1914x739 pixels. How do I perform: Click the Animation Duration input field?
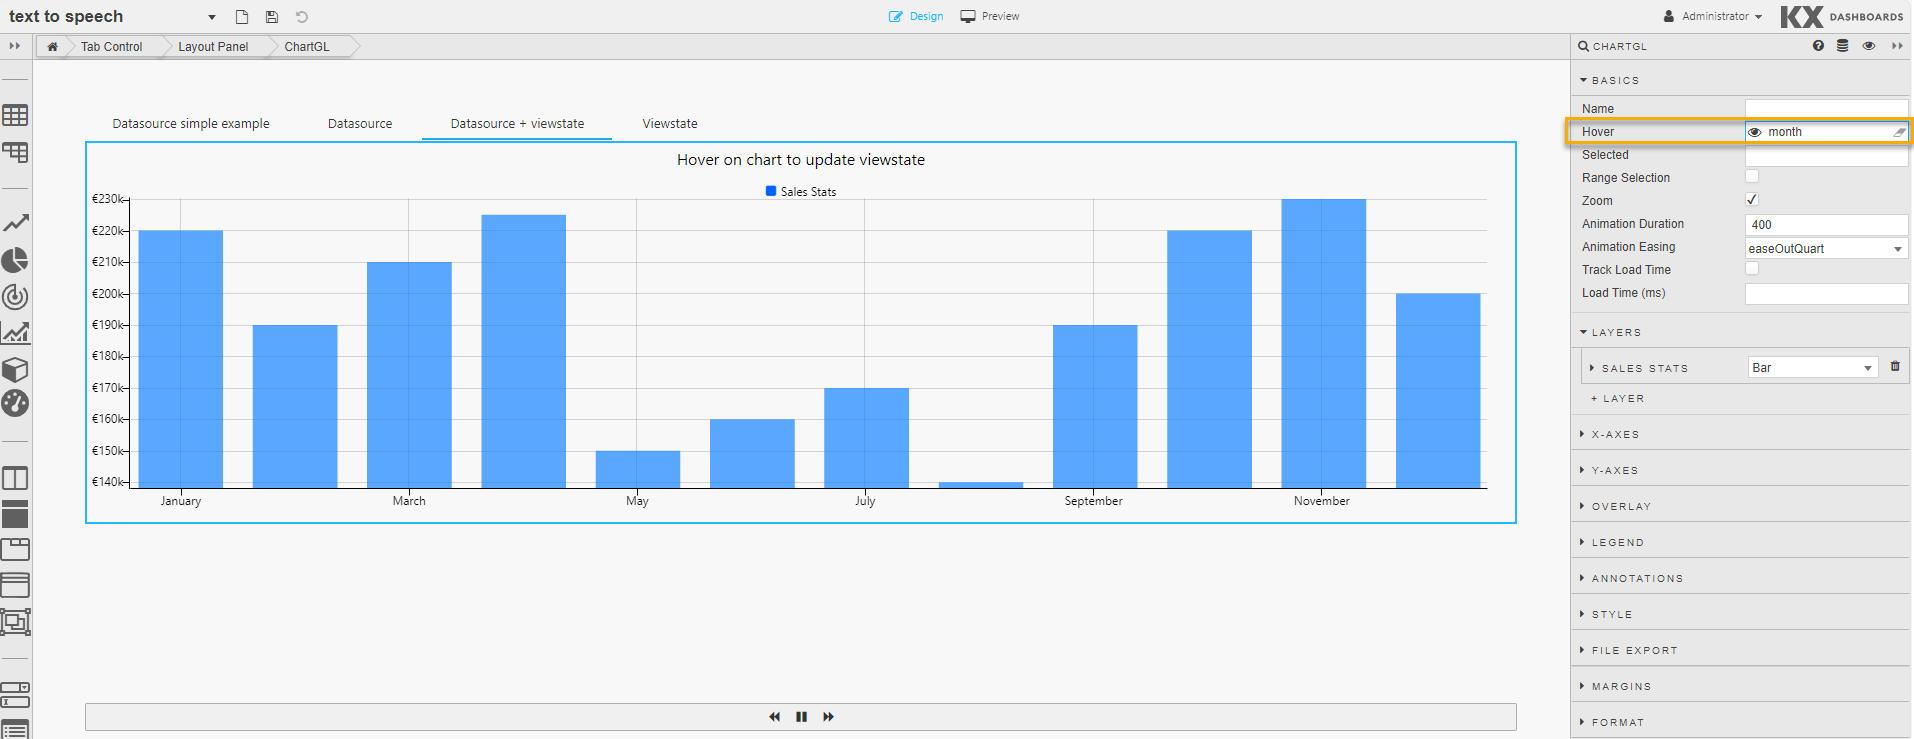pyautogui.click(x=1826, y=225)
